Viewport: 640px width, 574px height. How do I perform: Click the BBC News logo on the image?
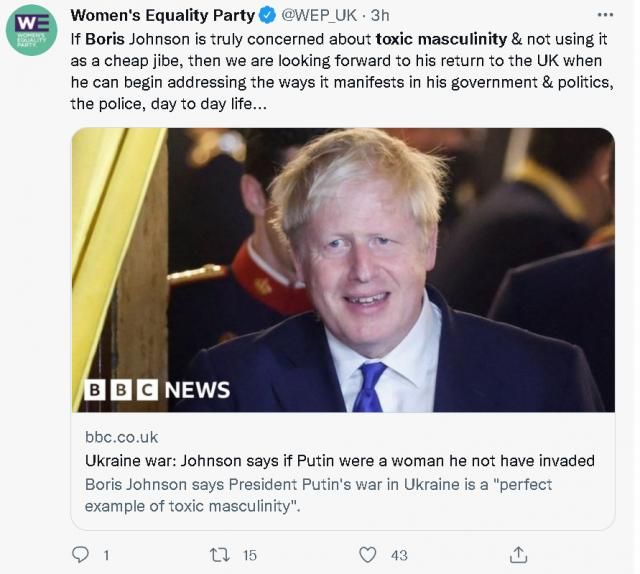(156, 389)
